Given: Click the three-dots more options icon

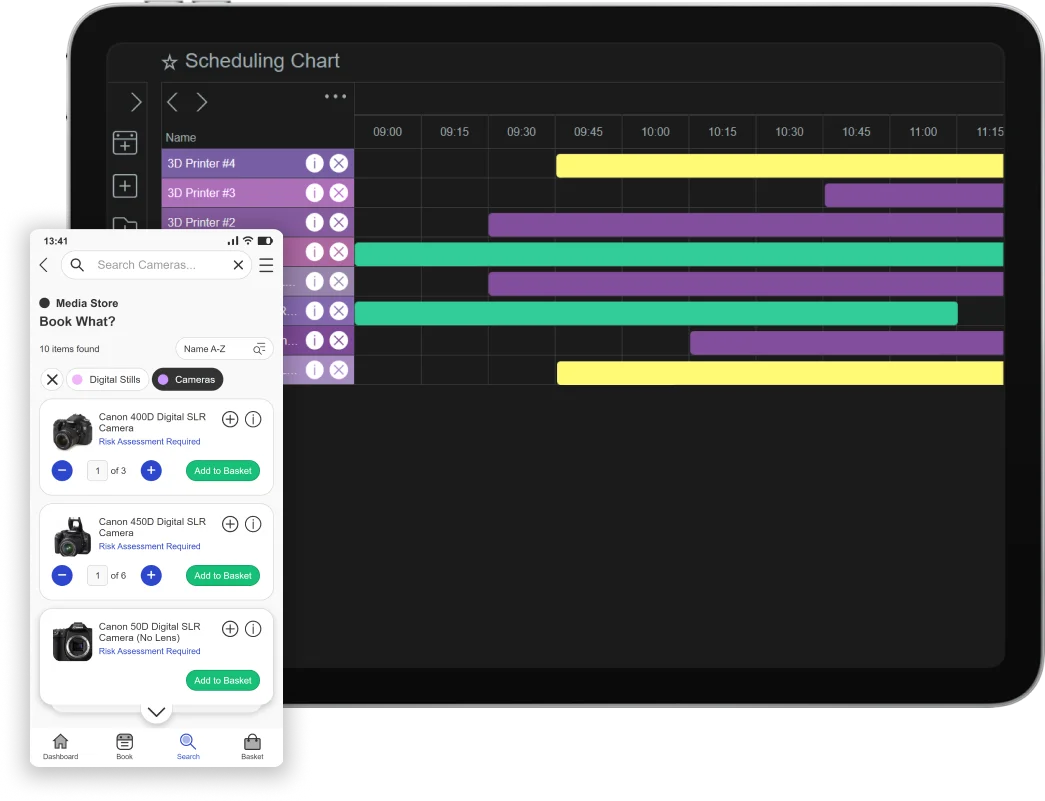Looking at the screenshot, I should [x=335, y=97].
